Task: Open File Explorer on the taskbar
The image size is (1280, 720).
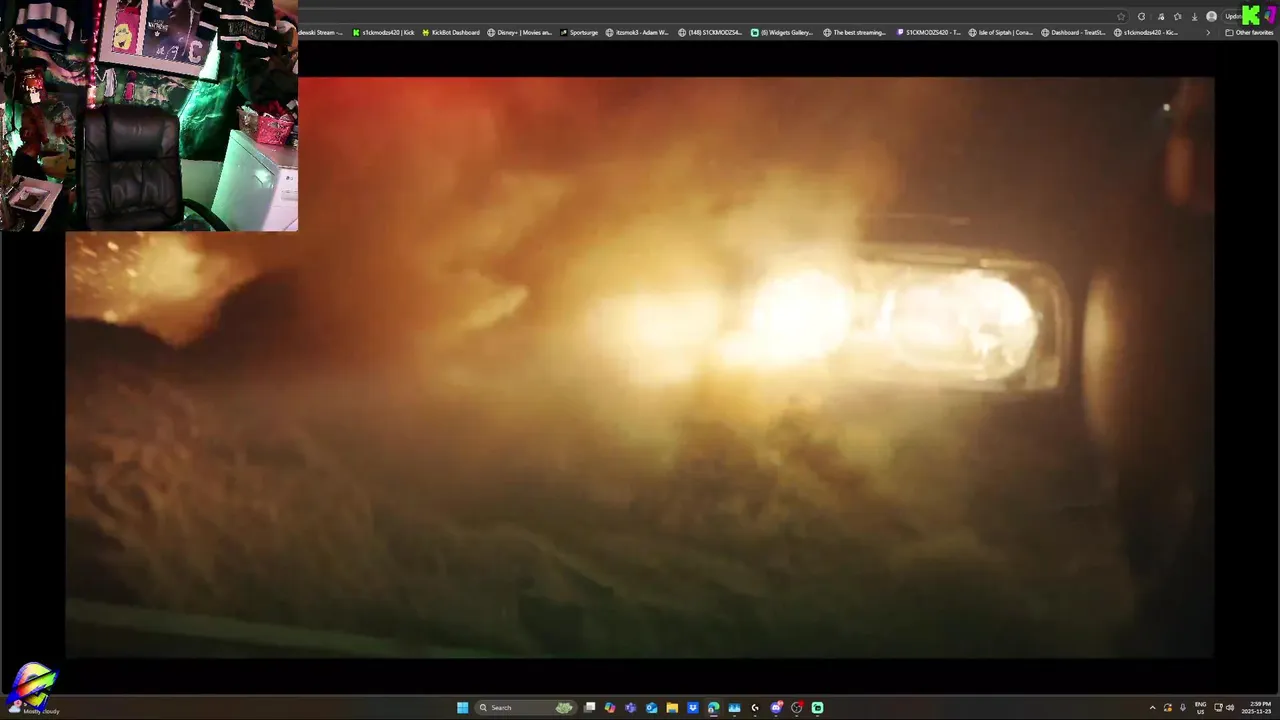Action: click(x=672, y=708)
